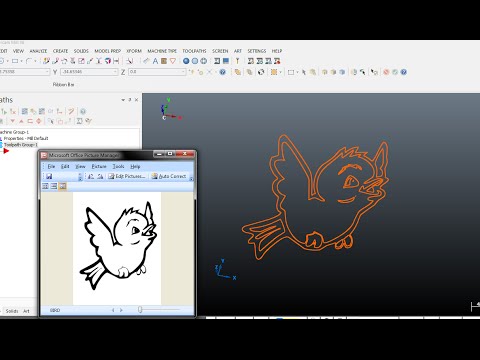Image resolution: width=480 pixels, height=360 pixels.
Task: Click the arrow cursor select icon
Action: 304,72
